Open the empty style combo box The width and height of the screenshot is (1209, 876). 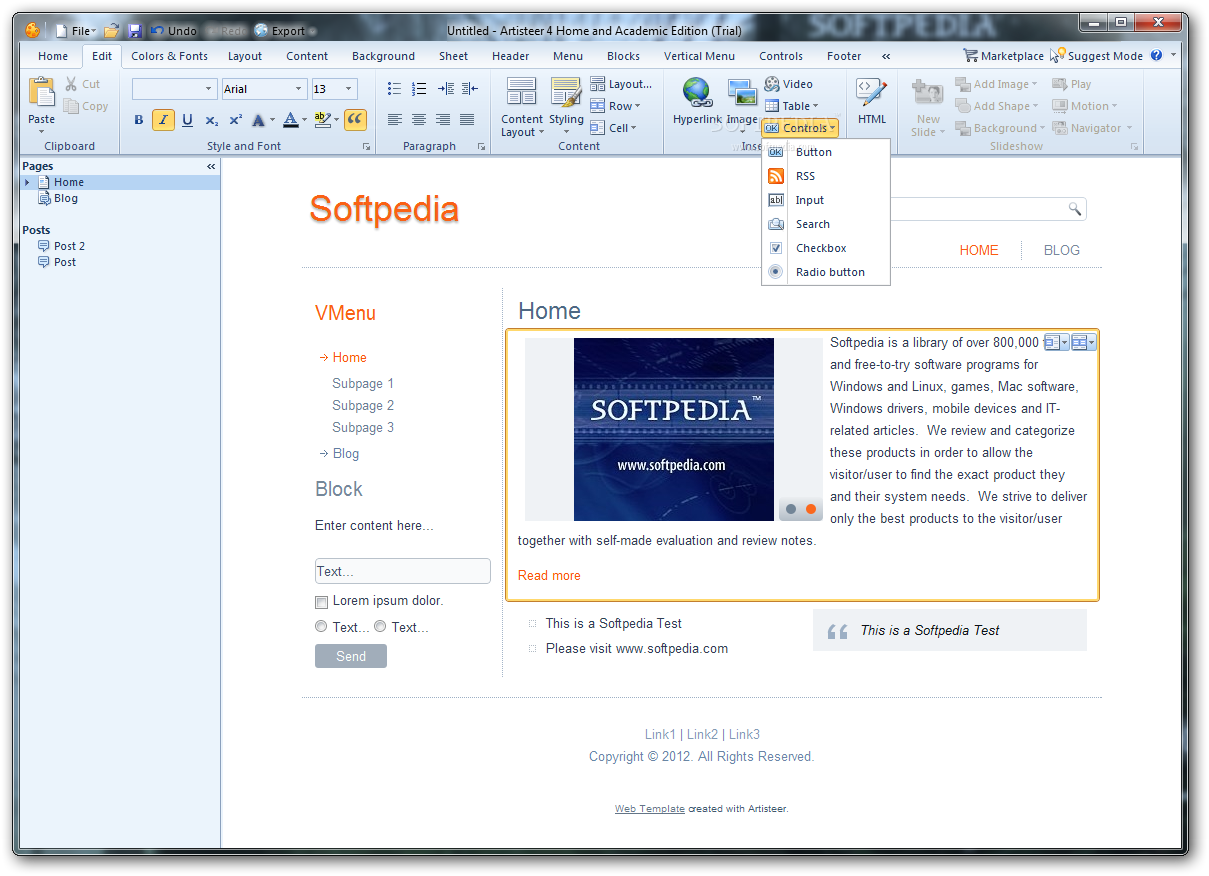[x=174, y=89]
